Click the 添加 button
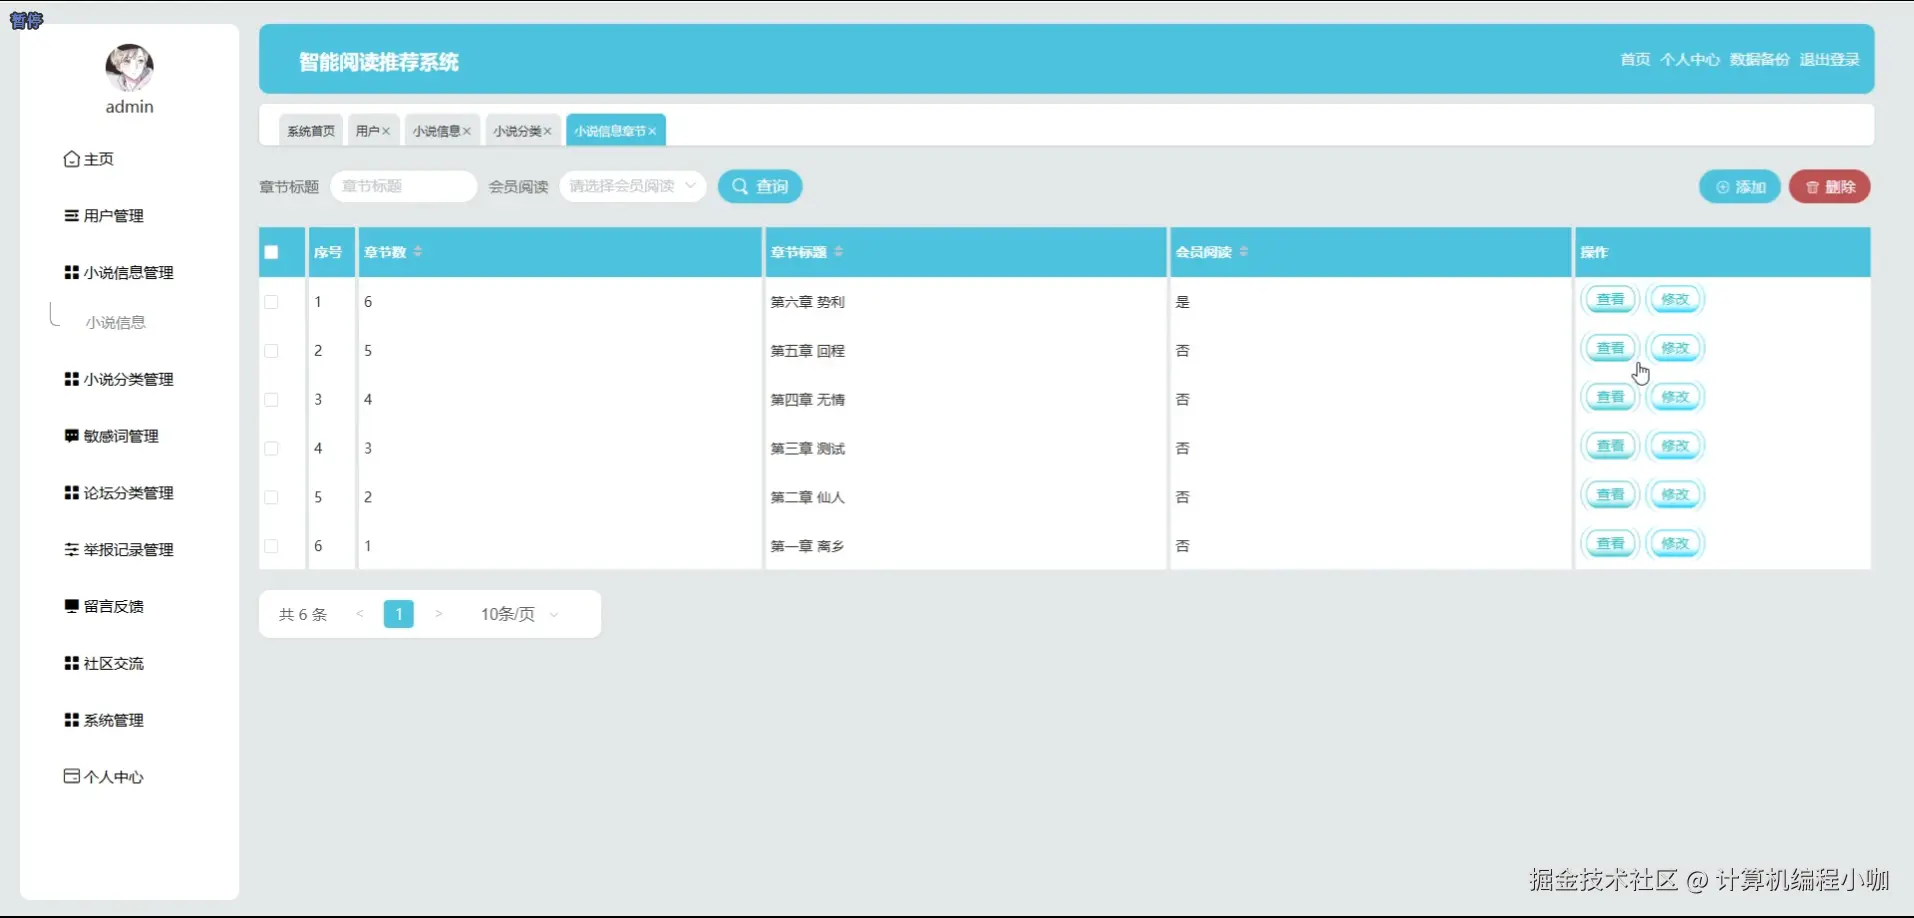Image resolution: width=1914 pixels, height=918 pixels. point(1740,187)
